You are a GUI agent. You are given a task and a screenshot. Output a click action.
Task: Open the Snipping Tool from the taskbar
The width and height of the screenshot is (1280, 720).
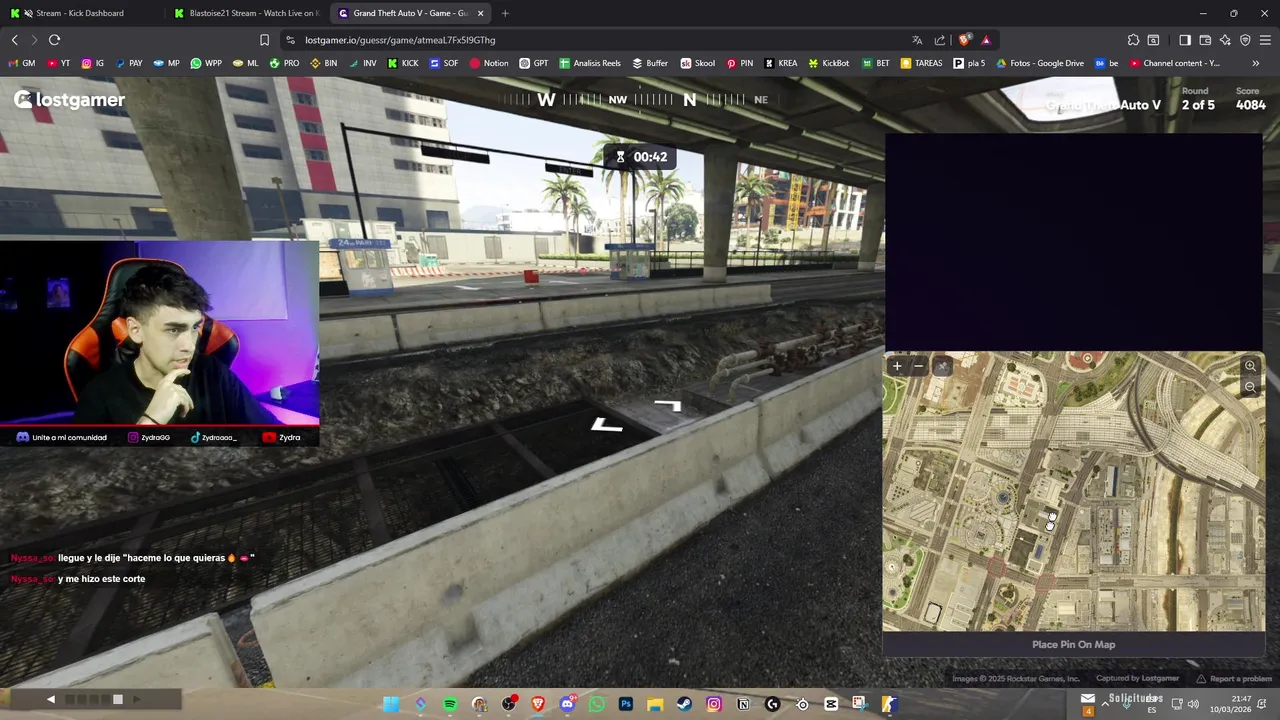(859, 704)
